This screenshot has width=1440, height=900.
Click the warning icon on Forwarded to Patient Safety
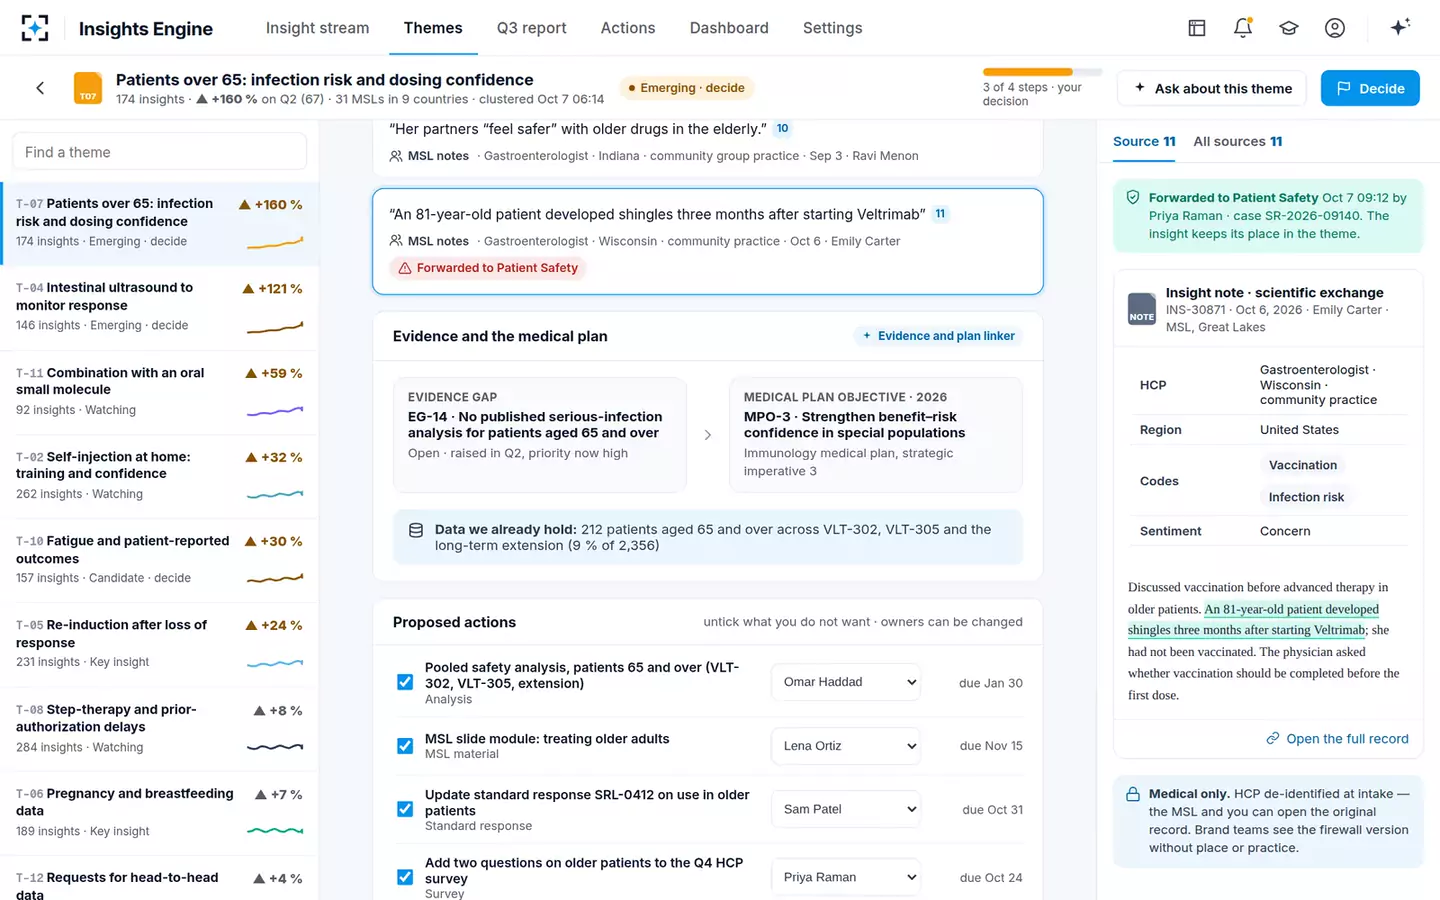(x=405, y=268)
